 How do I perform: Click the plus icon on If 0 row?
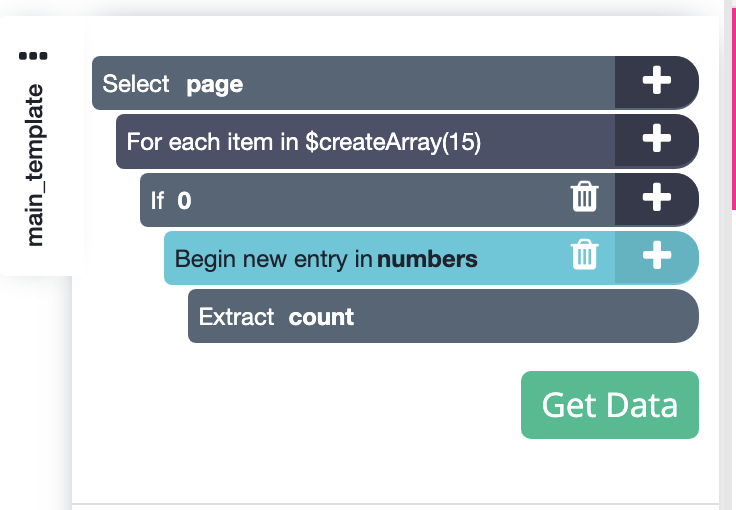coord(656,199)
